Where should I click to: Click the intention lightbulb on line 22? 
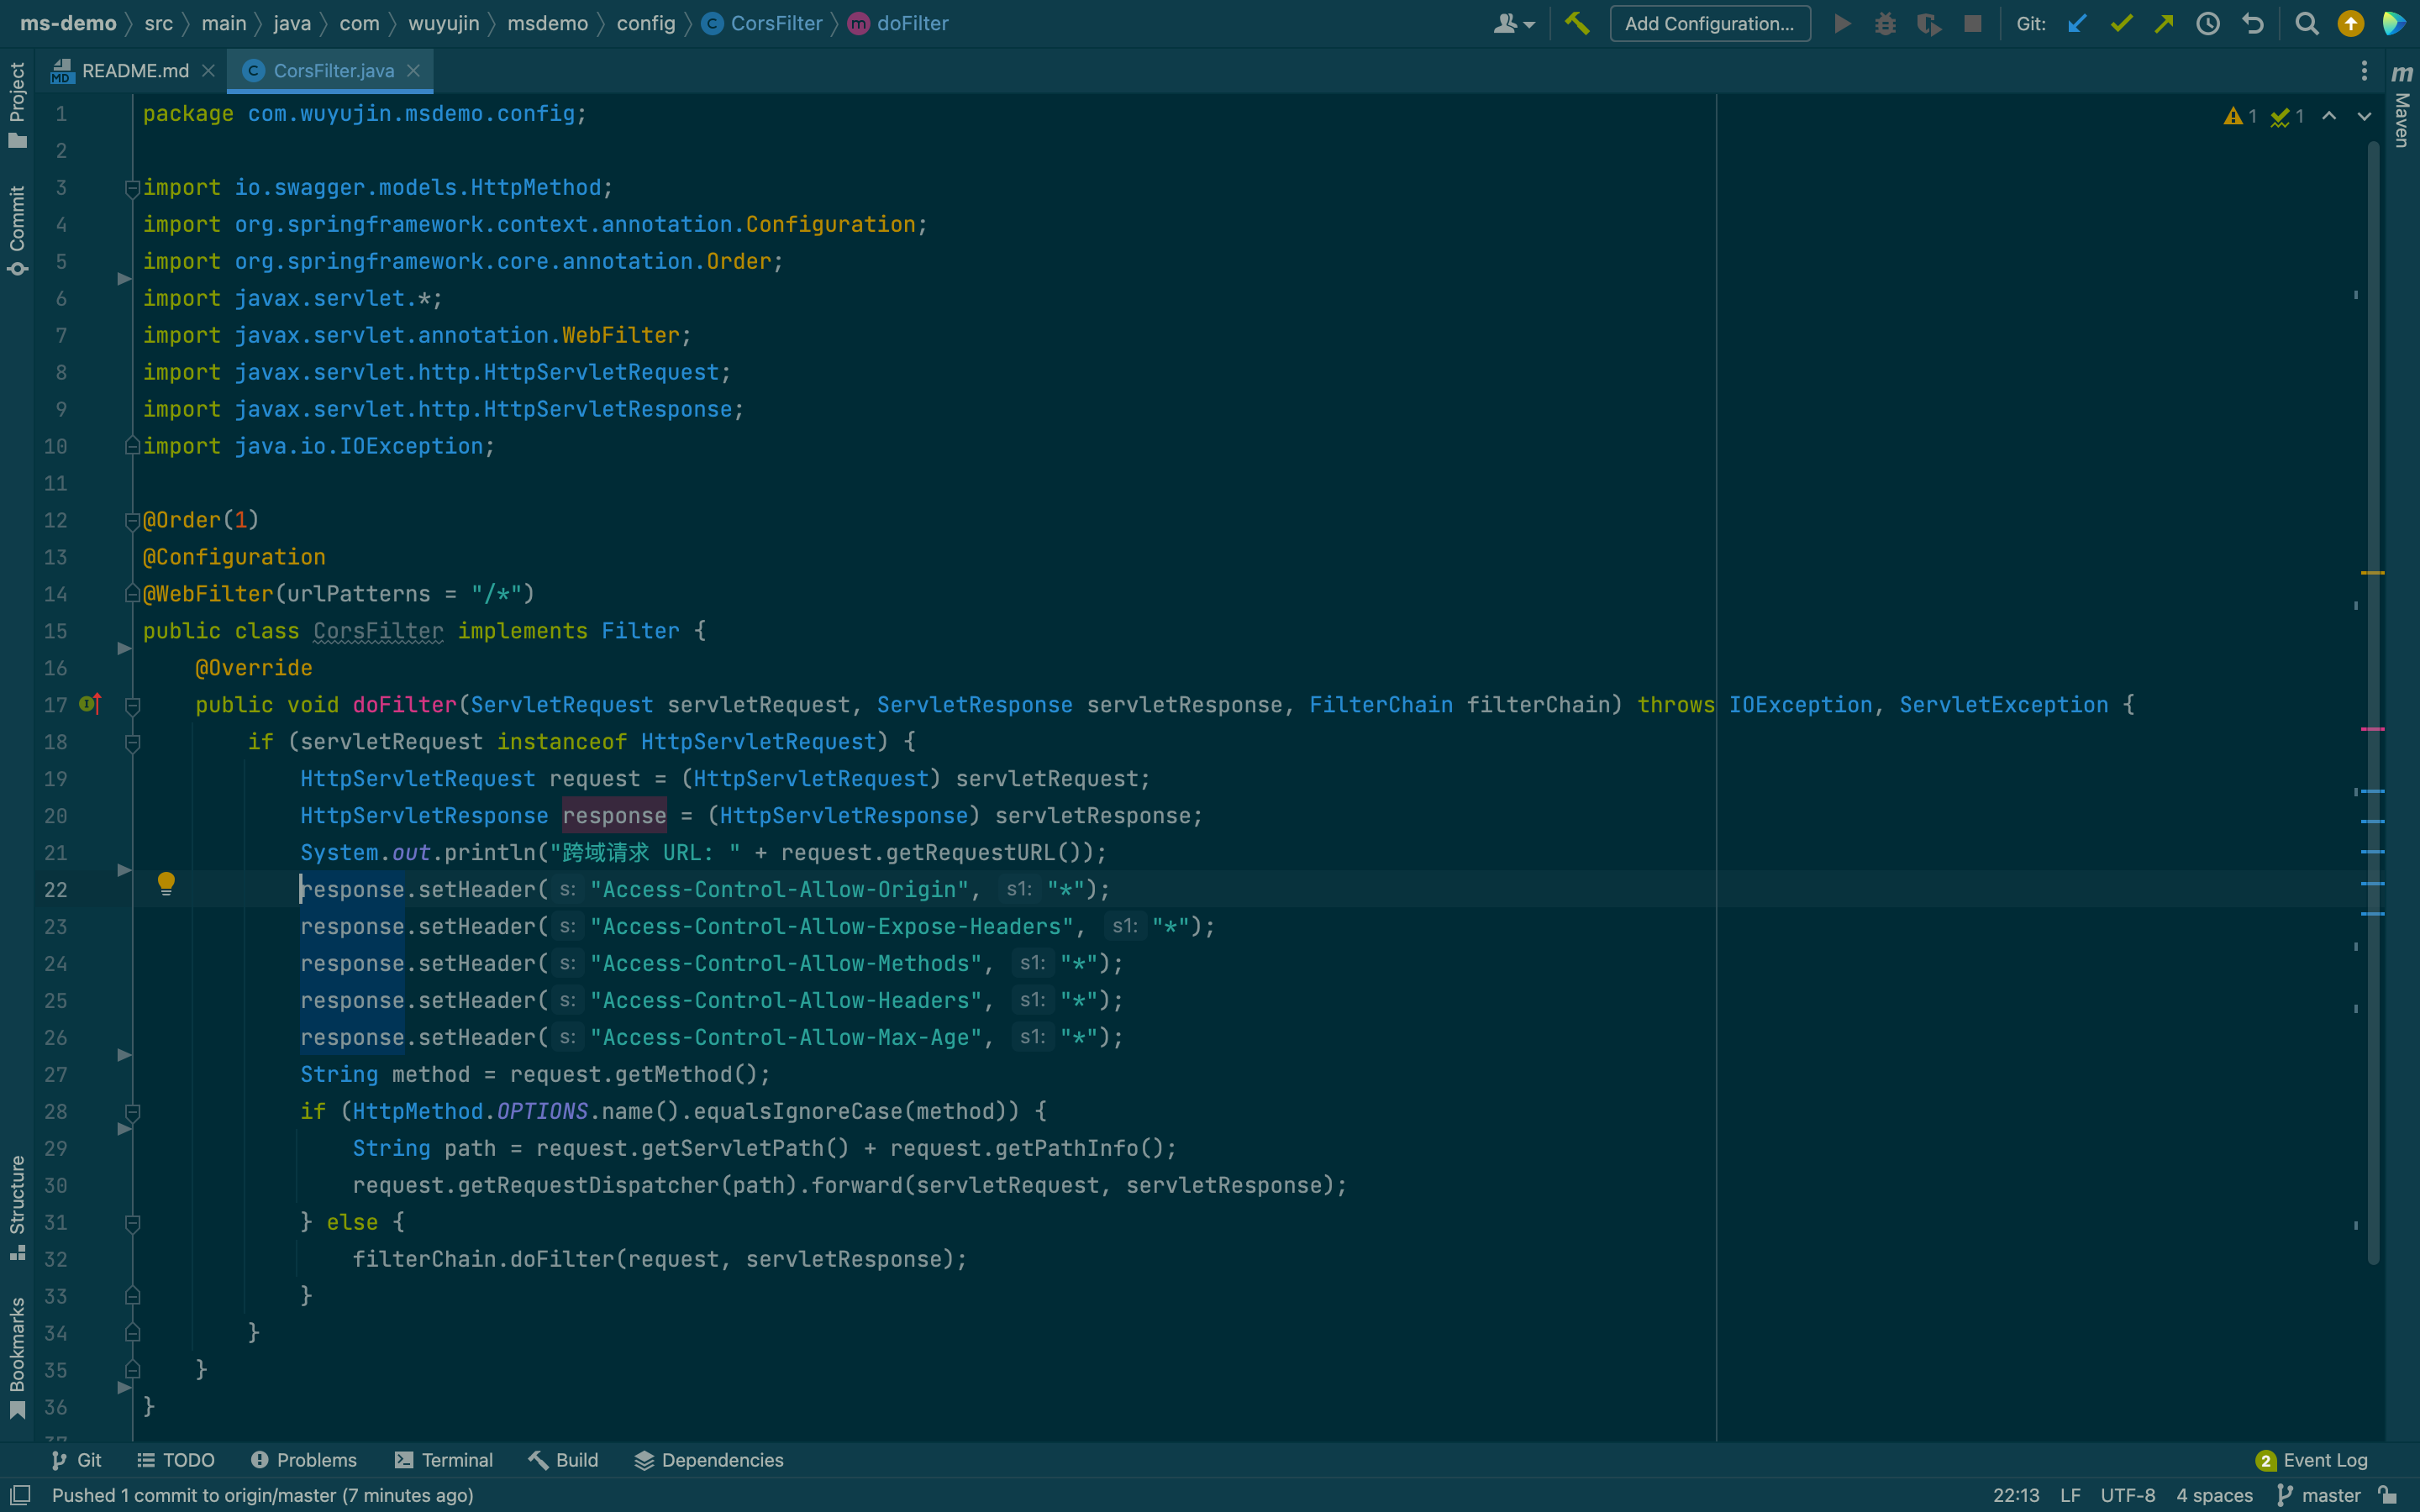pyautogui.click(x=166, y=882)
